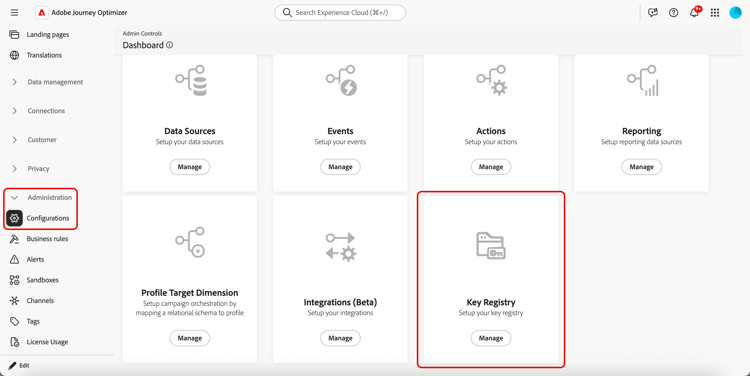Click the Adobe Journey Optimizer title
The width and height of the screenshot is (750, 376).
(89, 12)
